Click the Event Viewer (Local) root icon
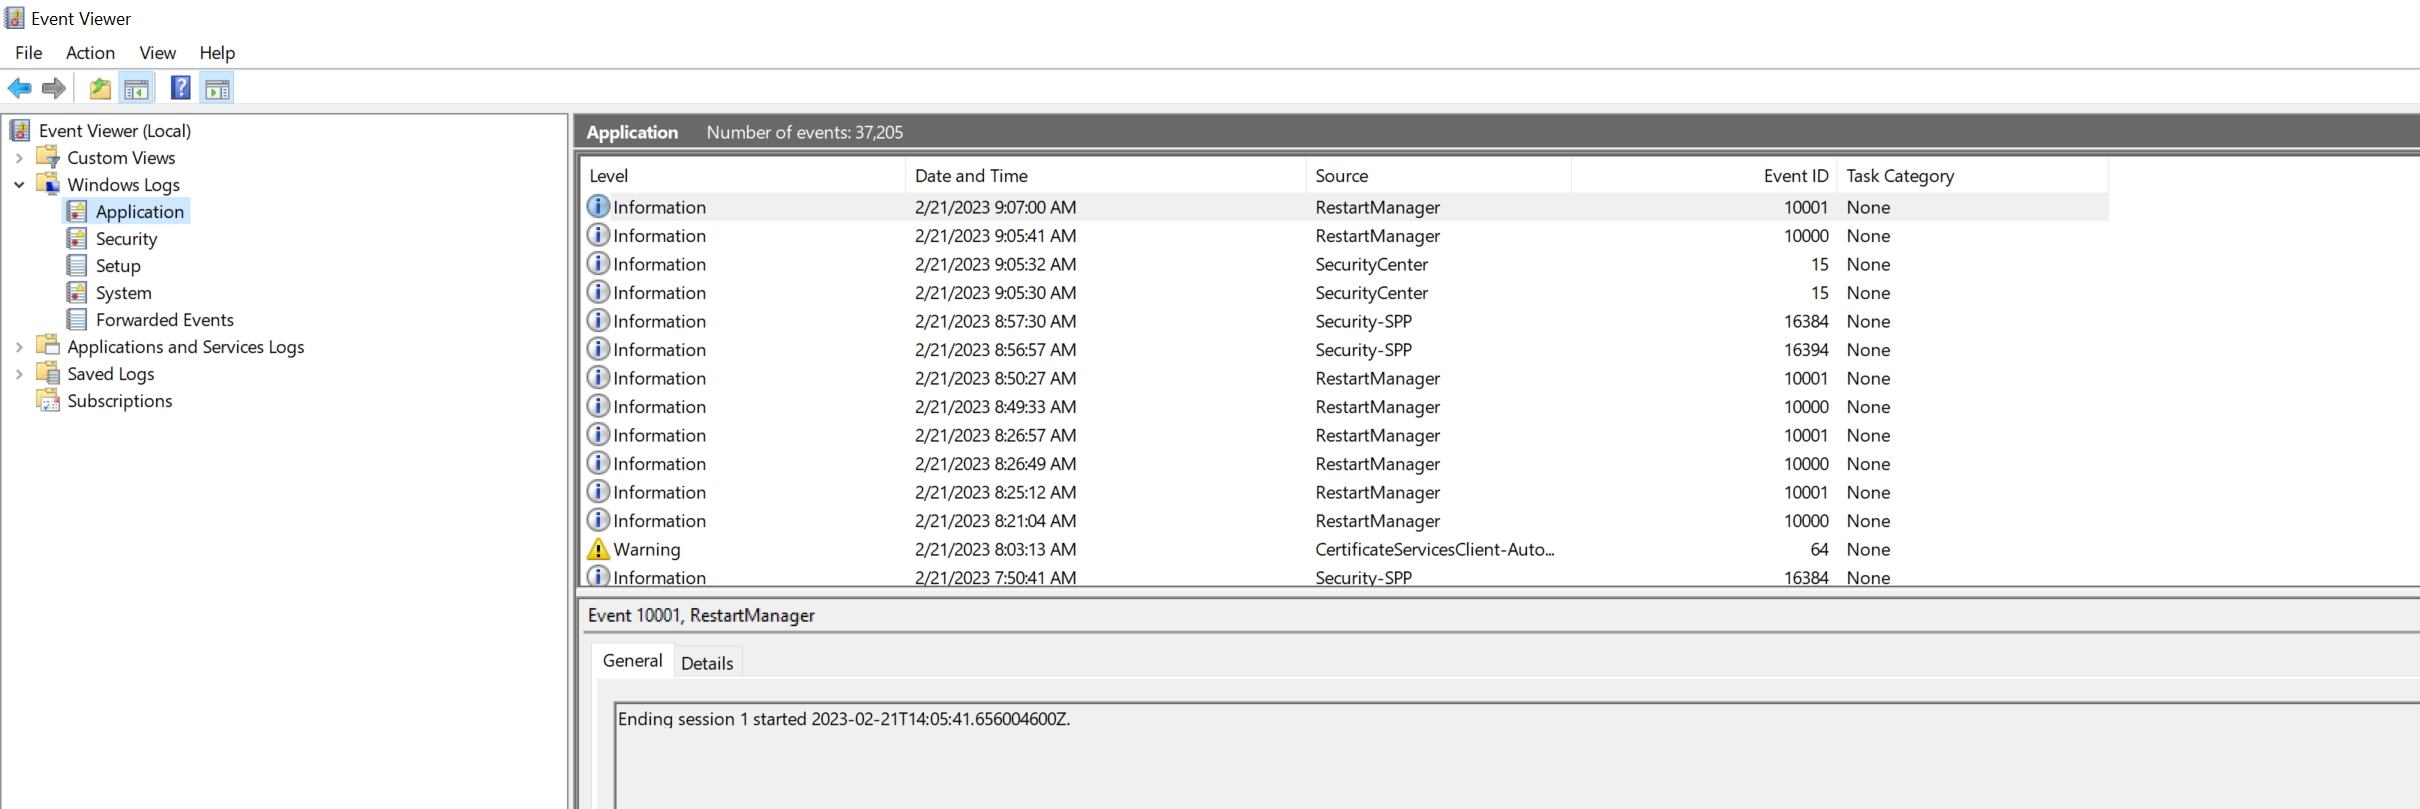This screenshot has height=809, width=2420. point(20,130)
